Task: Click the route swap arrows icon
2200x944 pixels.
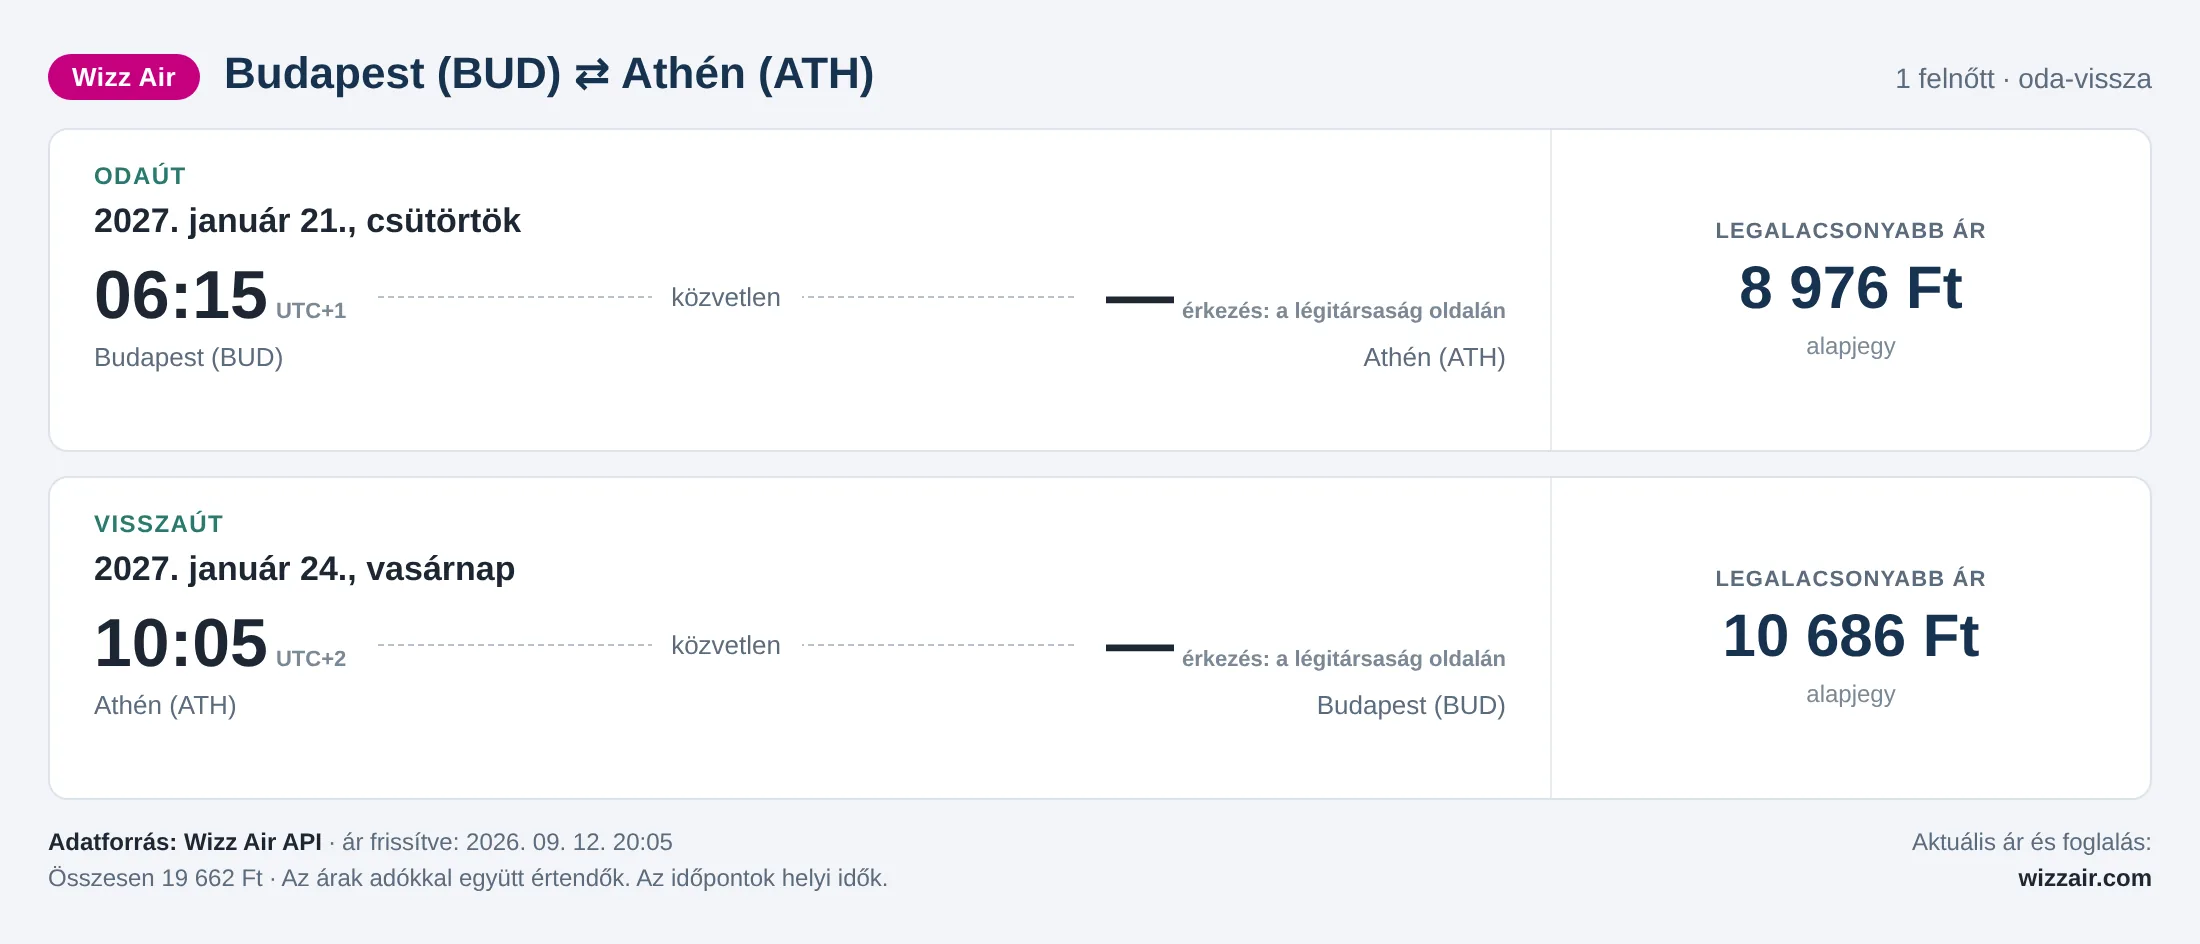Action: (x=591, y=75)
